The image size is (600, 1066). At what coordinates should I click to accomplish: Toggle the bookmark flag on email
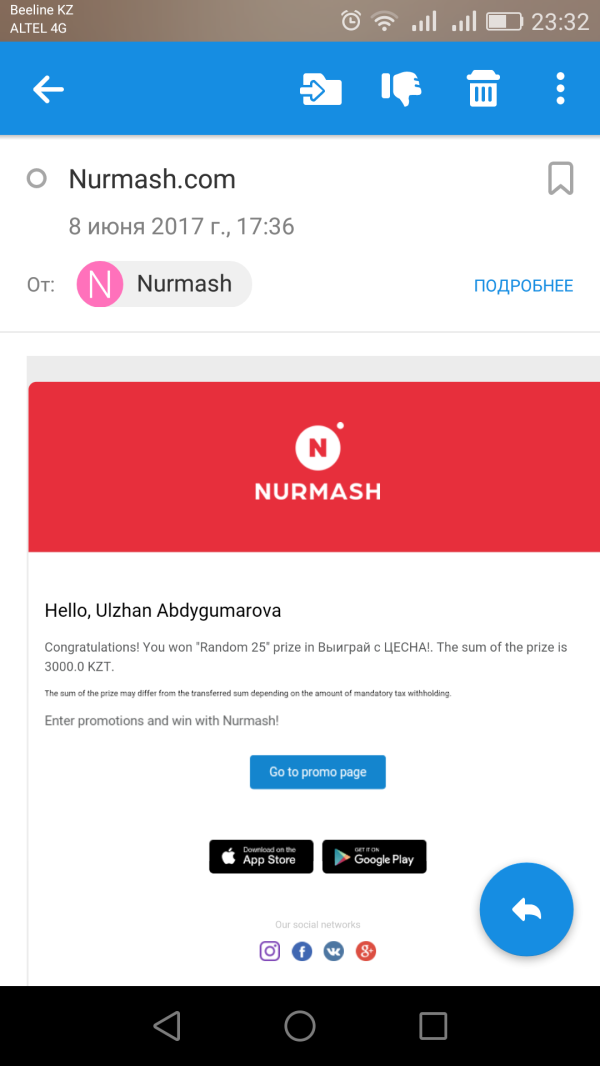coord(561,179)
